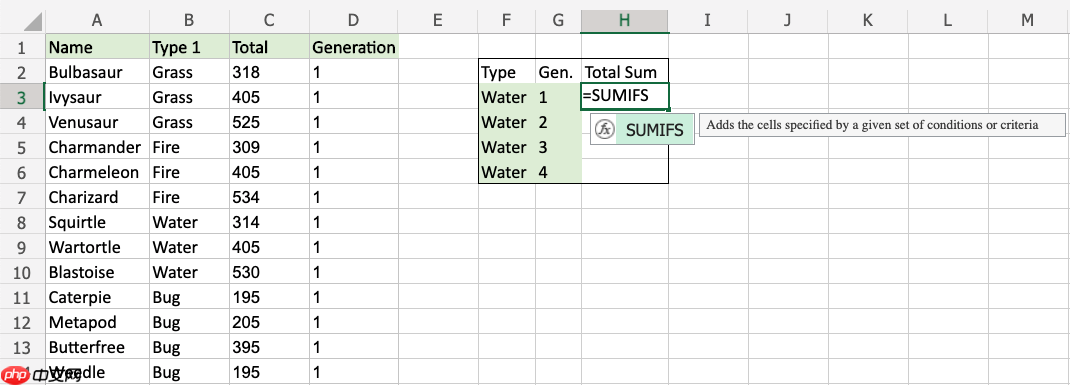The image size is (1070, 385).
Task: Select column E header
Action: pyautogui.click(x=438, y=20)
